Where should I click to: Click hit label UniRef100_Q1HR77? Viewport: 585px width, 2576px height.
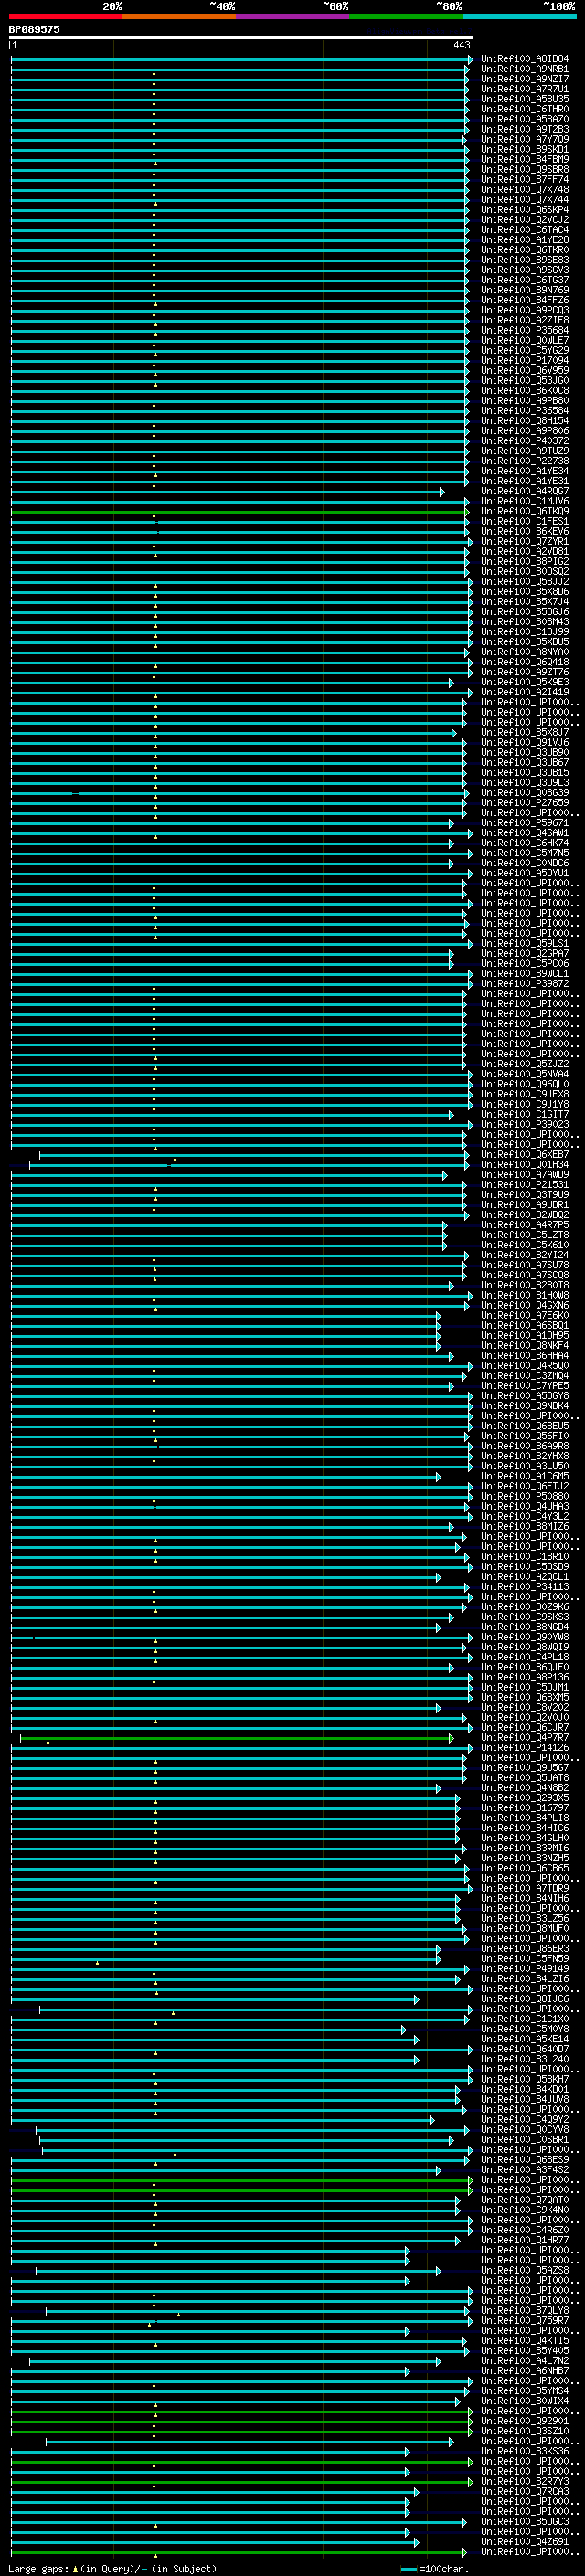point(524,2240)
